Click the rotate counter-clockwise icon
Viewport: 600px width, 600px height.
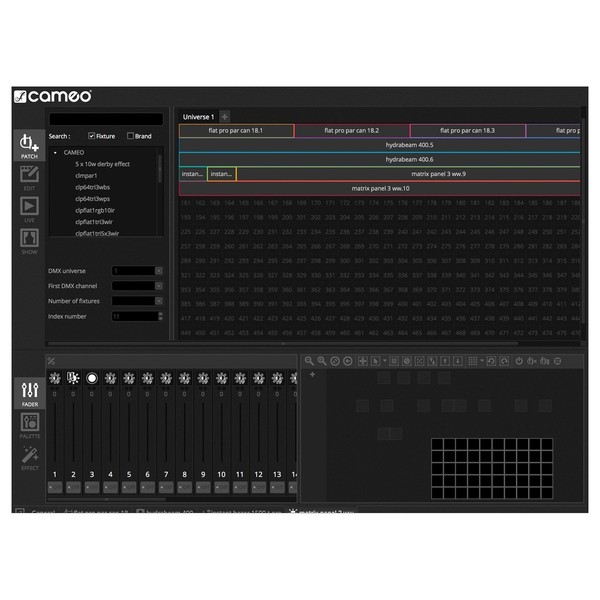[x=491, y=361]
